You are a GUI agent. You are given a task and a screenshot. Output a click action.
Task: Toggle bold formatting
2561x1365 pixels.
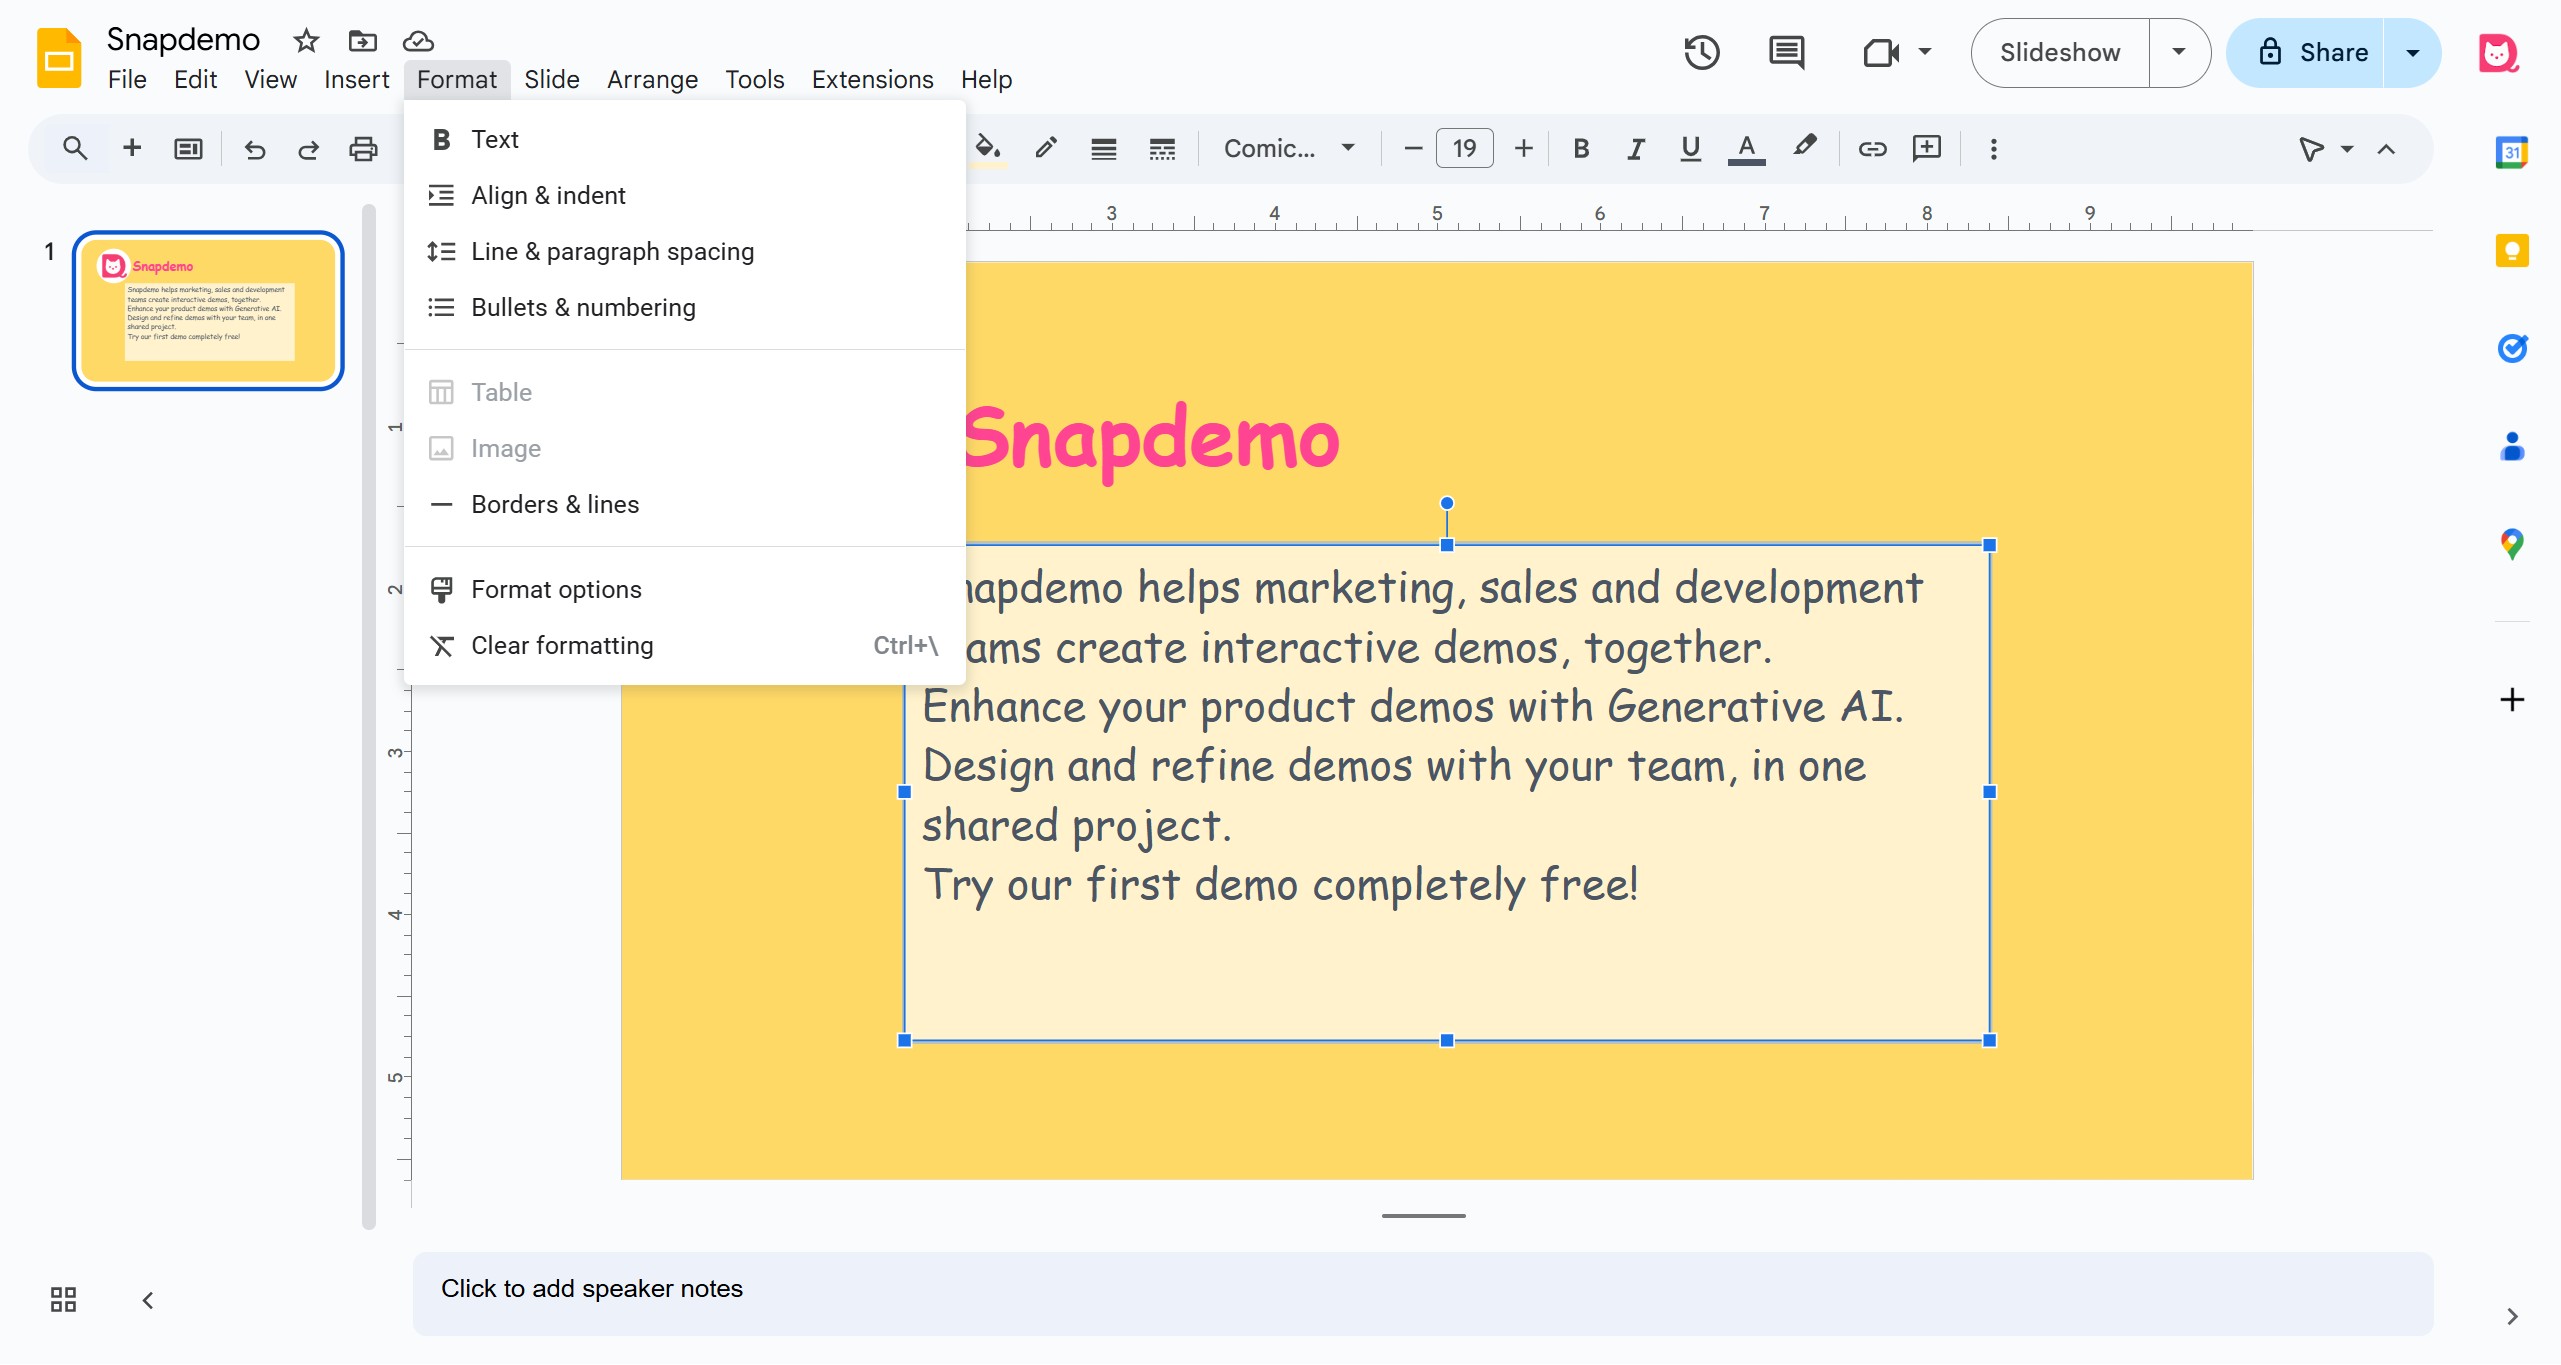point(1581,149)
